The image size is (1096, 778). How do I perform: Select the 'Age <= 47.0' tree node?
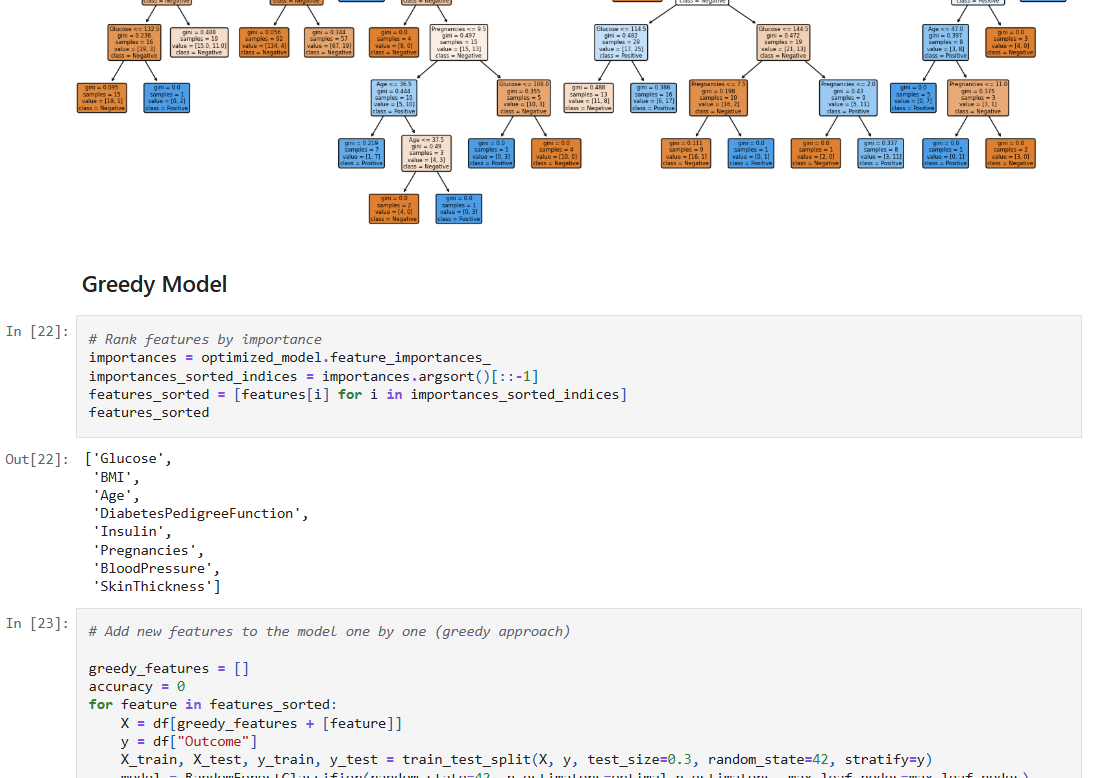coord(946,42)
